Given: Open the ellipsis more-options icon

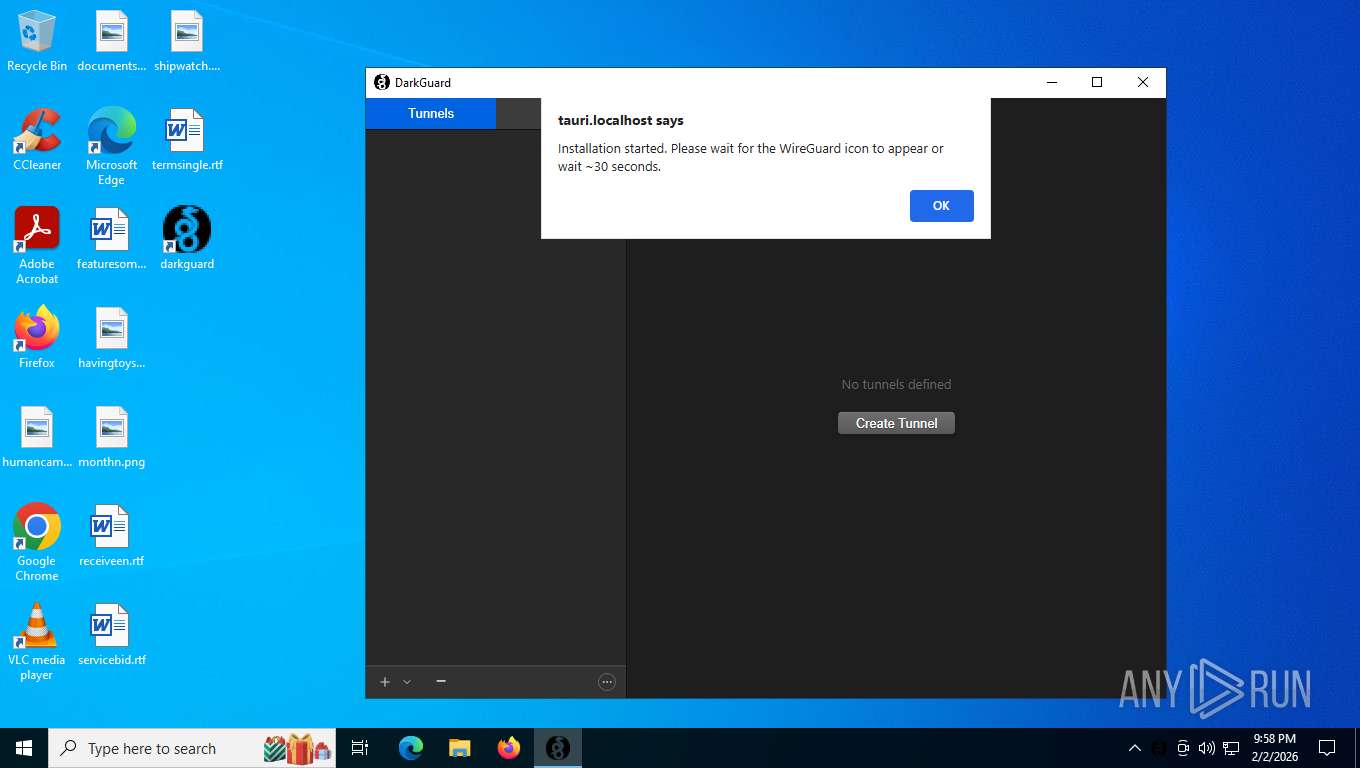Looking at the screenshot, I should coord(606,682).
